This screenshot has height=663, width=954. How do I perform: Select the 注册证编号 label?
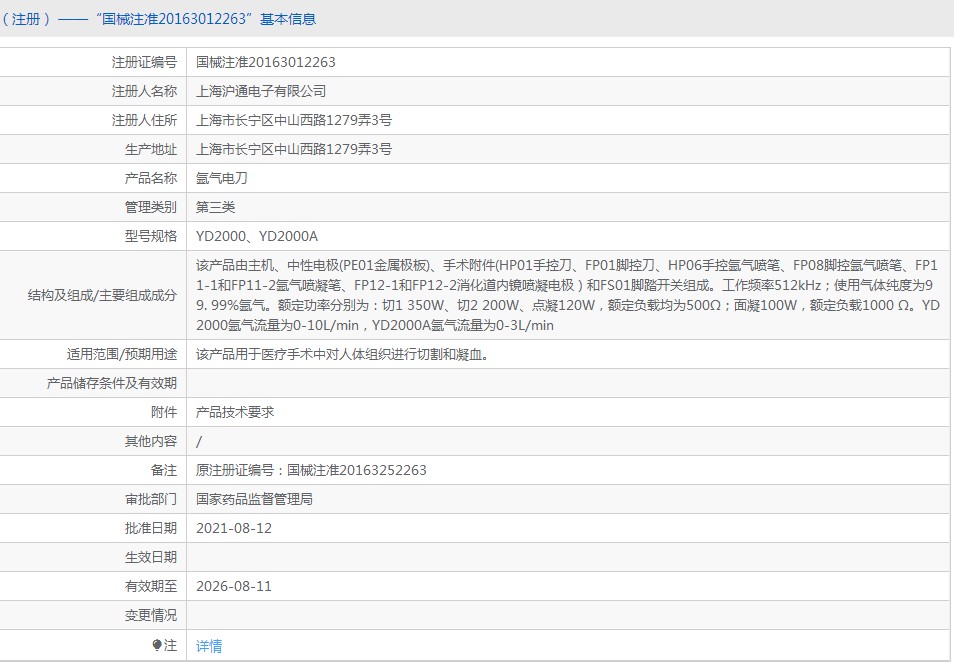[x=144, y=62]
